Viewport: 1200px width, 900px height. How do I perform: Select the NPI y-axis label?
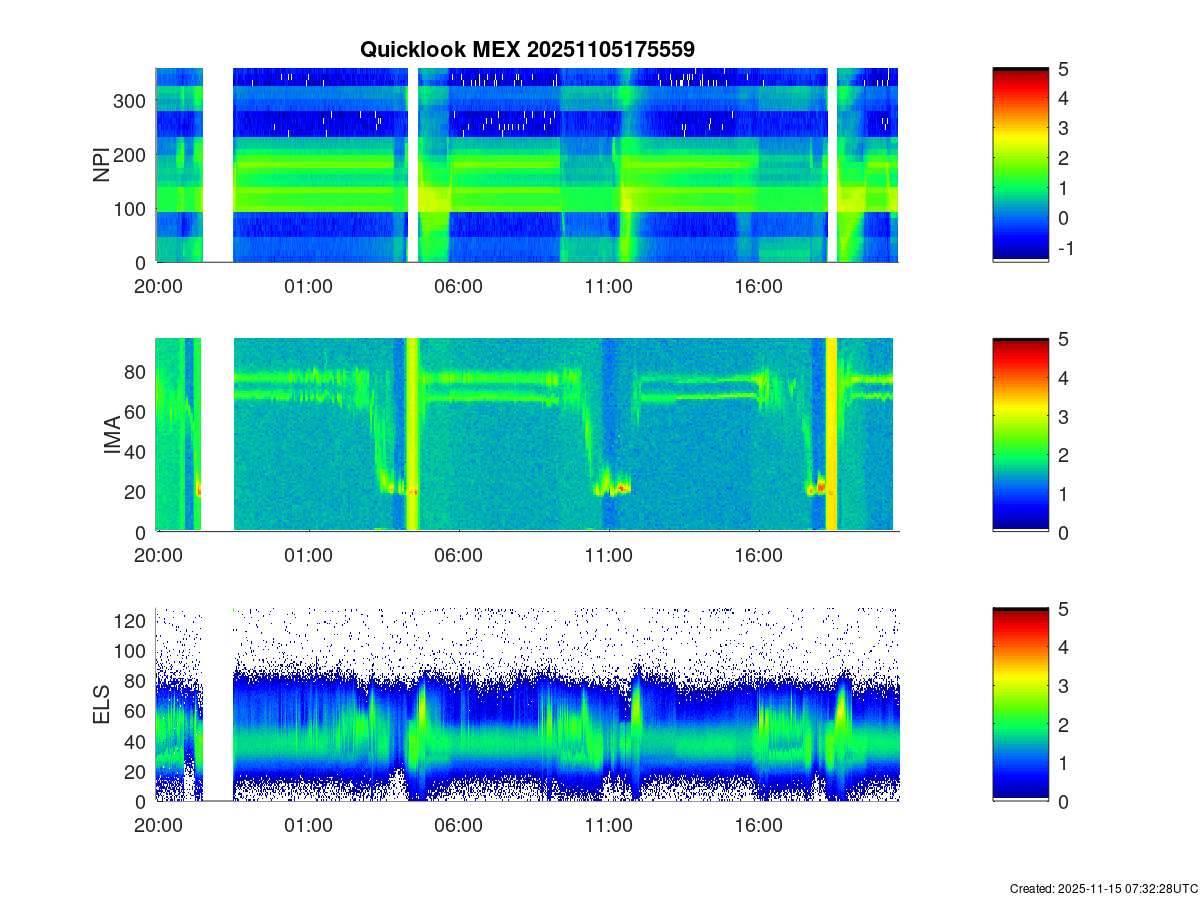[x=101, y=165]
